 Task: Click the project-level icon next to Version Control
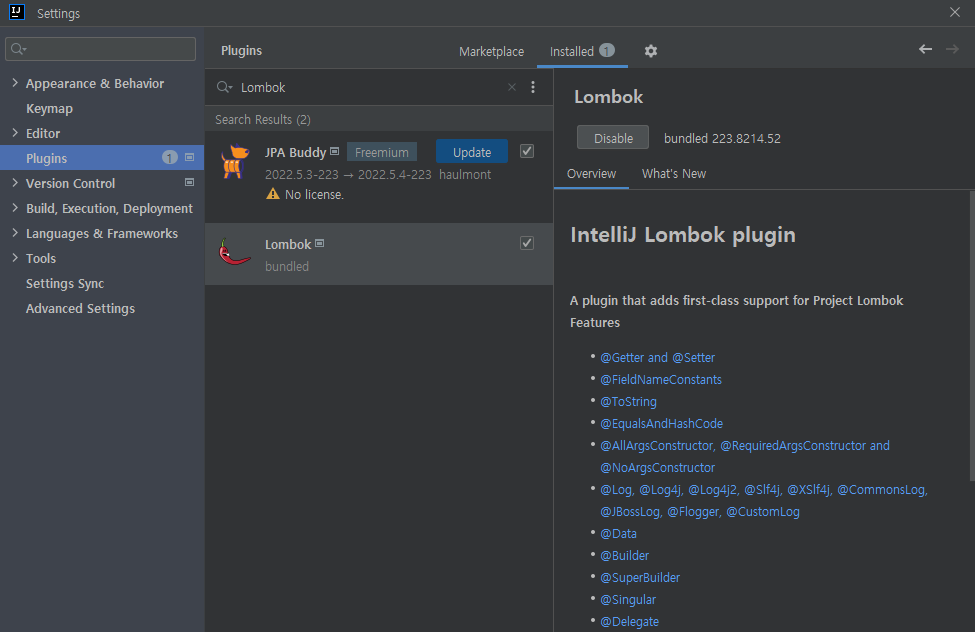pyautogui.click(x=190, y=182)
